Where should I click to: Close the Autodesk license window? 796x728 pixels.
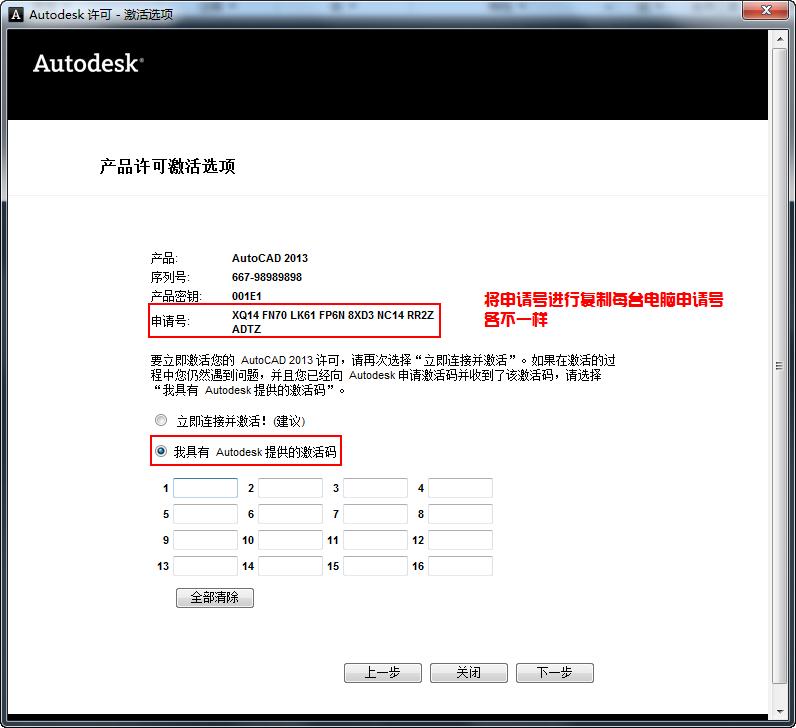[766, 10]
